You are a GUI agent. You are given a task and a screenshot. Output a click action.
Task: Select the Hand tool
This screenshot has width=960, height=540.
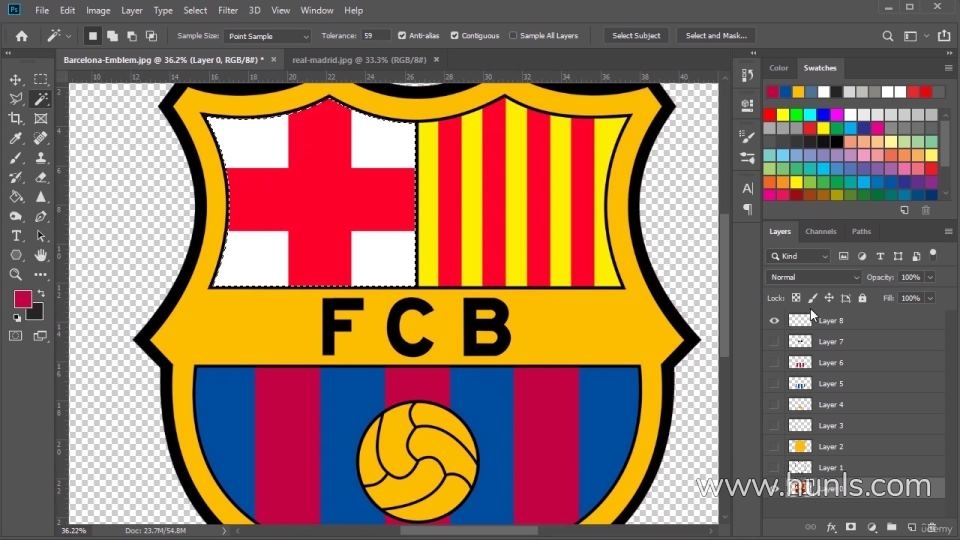click(40, 255)
